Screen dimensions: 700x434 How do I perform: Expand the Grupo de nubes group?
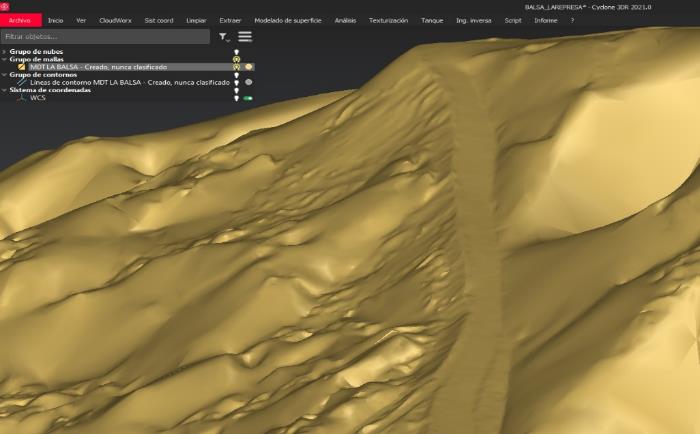tap(5, 51)
